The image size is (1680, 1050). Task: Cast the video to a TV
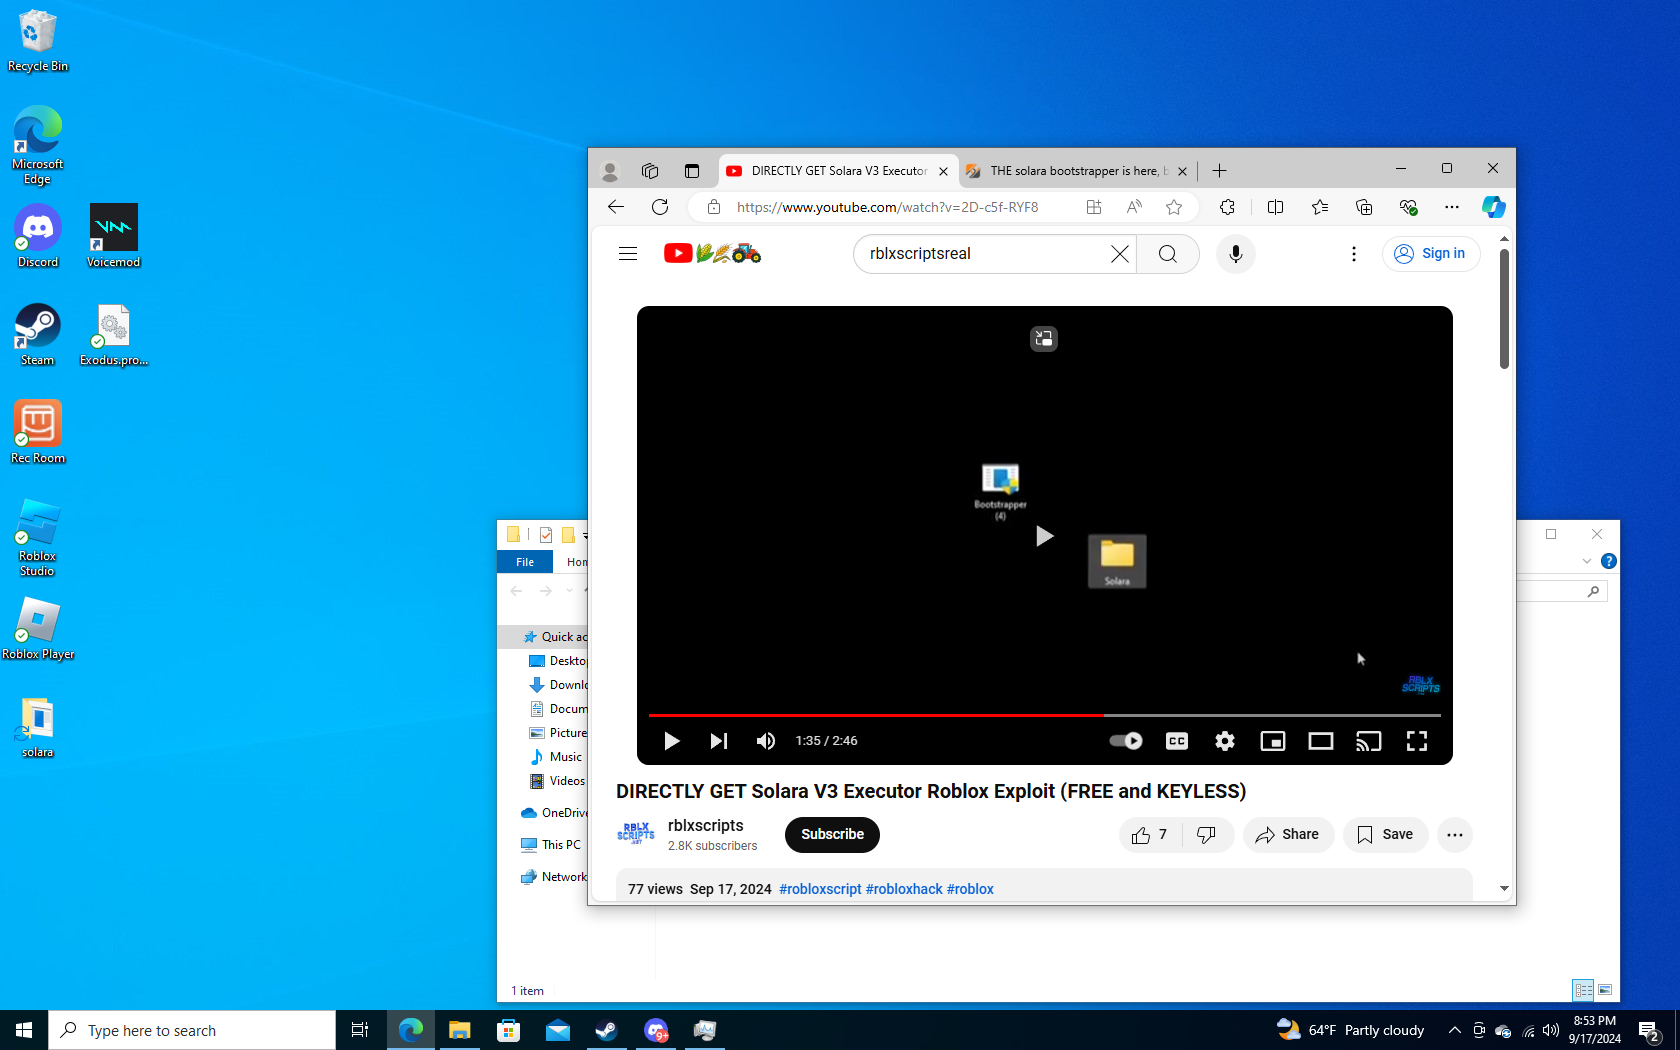1369,741
